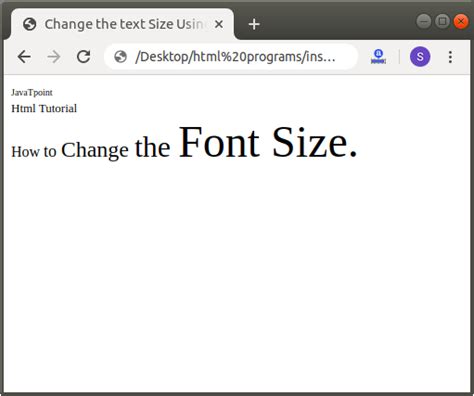Open a new tab with the plus button
This screenshot has width=474, height=396.
pos(254,24)
